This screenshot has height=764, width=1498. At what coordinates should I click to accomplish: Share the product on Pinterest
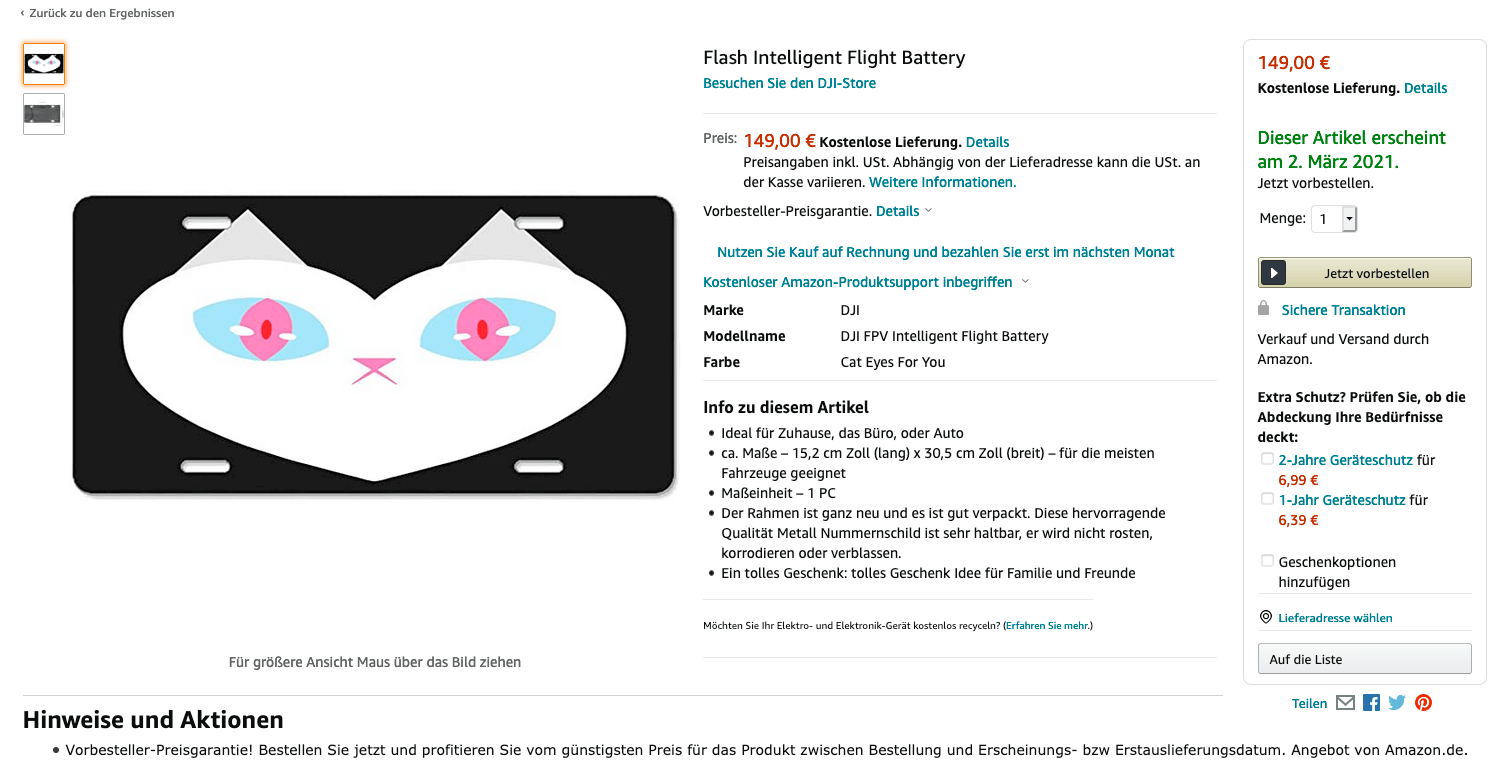tap(1423, 703)
